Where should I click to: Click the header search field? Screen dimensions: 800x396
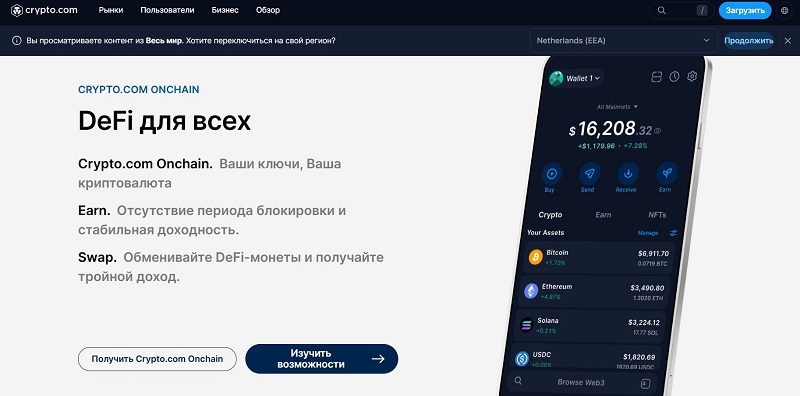682,10
